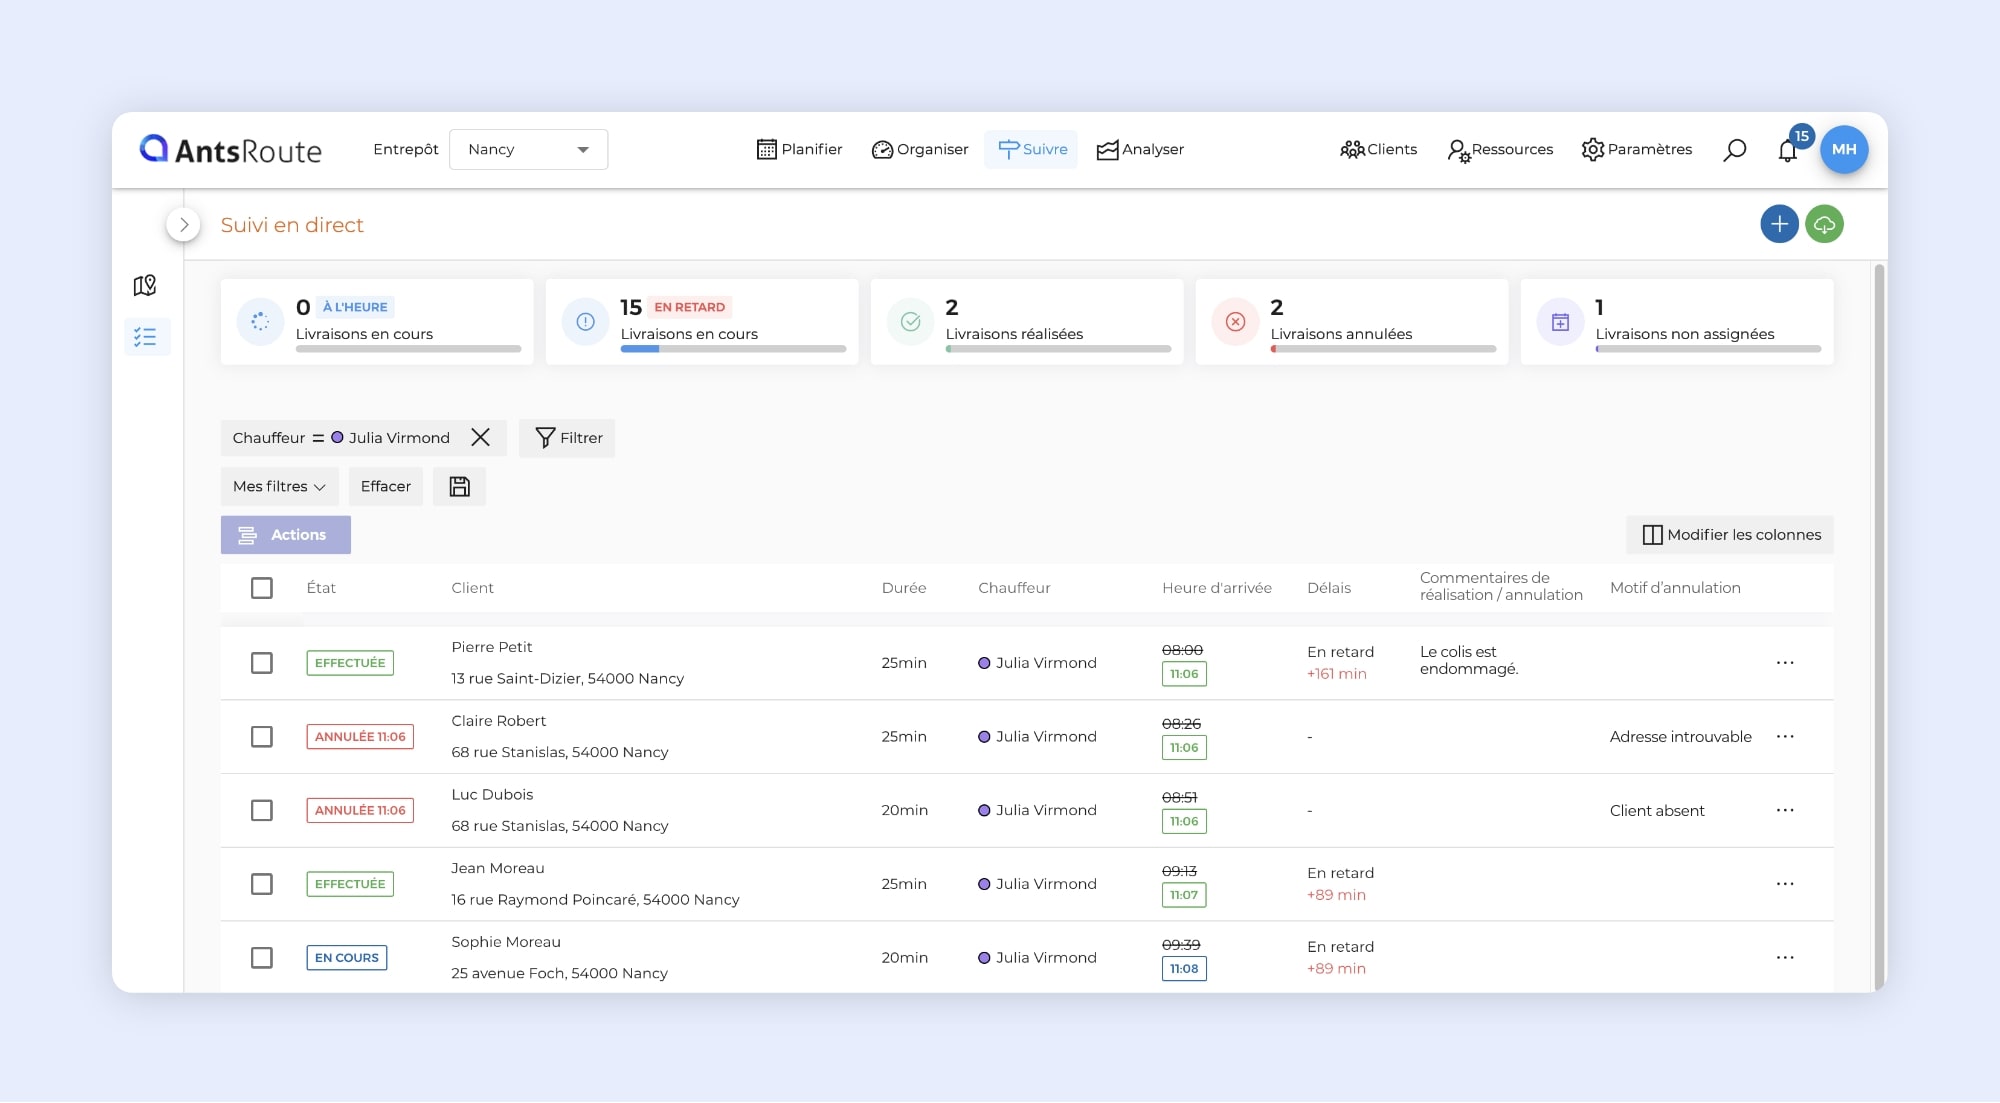The width and height of the screenshot is (2000, 1103).
Task: Click the Effacer button
Action: 385,487
